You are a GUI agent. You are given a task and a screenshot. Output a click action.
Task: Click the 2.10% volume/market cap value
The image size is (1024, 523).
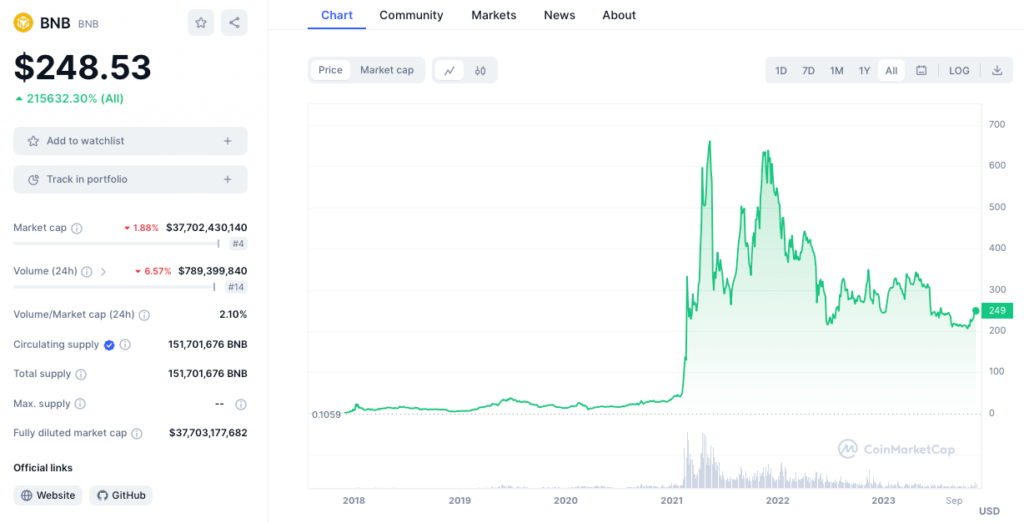(233, 314)
